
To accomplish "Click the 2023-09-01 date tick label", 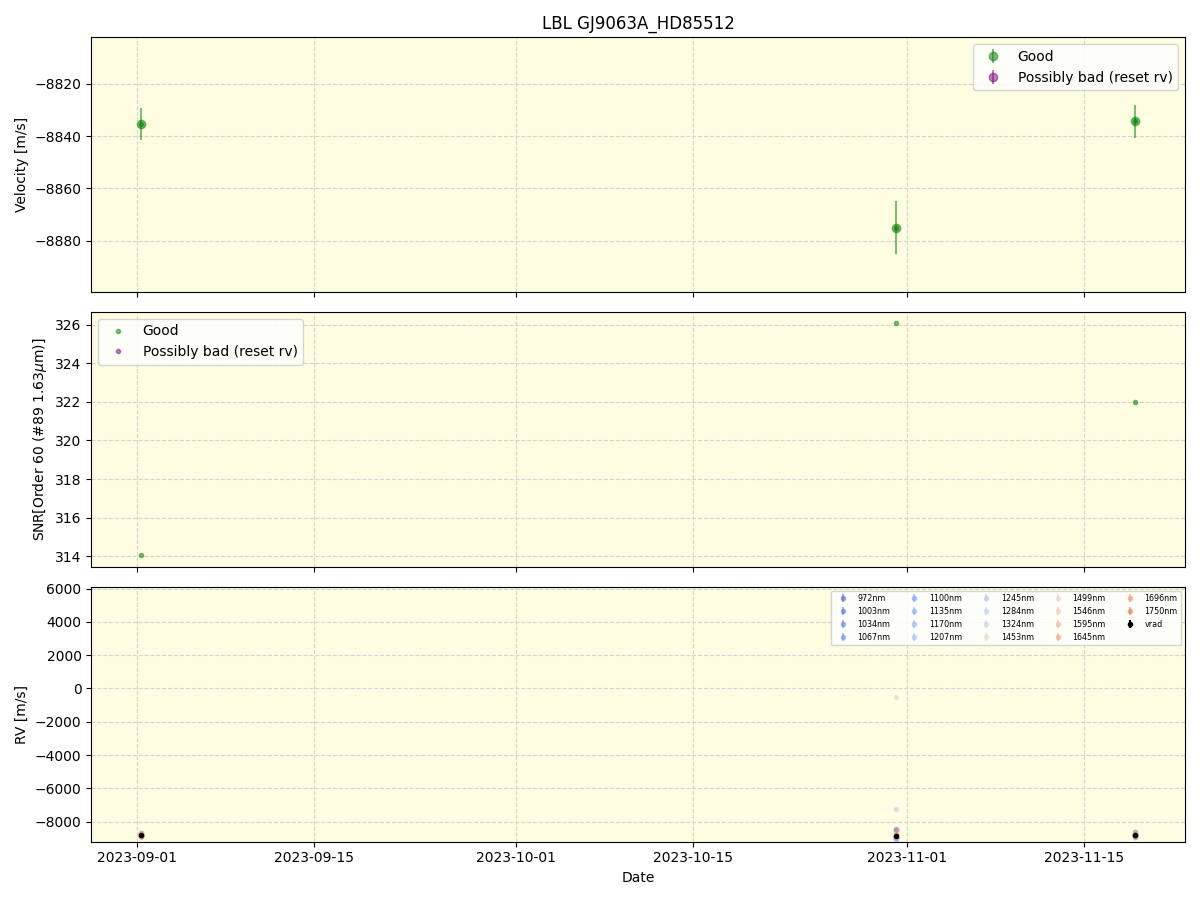I will pos(137,857).
